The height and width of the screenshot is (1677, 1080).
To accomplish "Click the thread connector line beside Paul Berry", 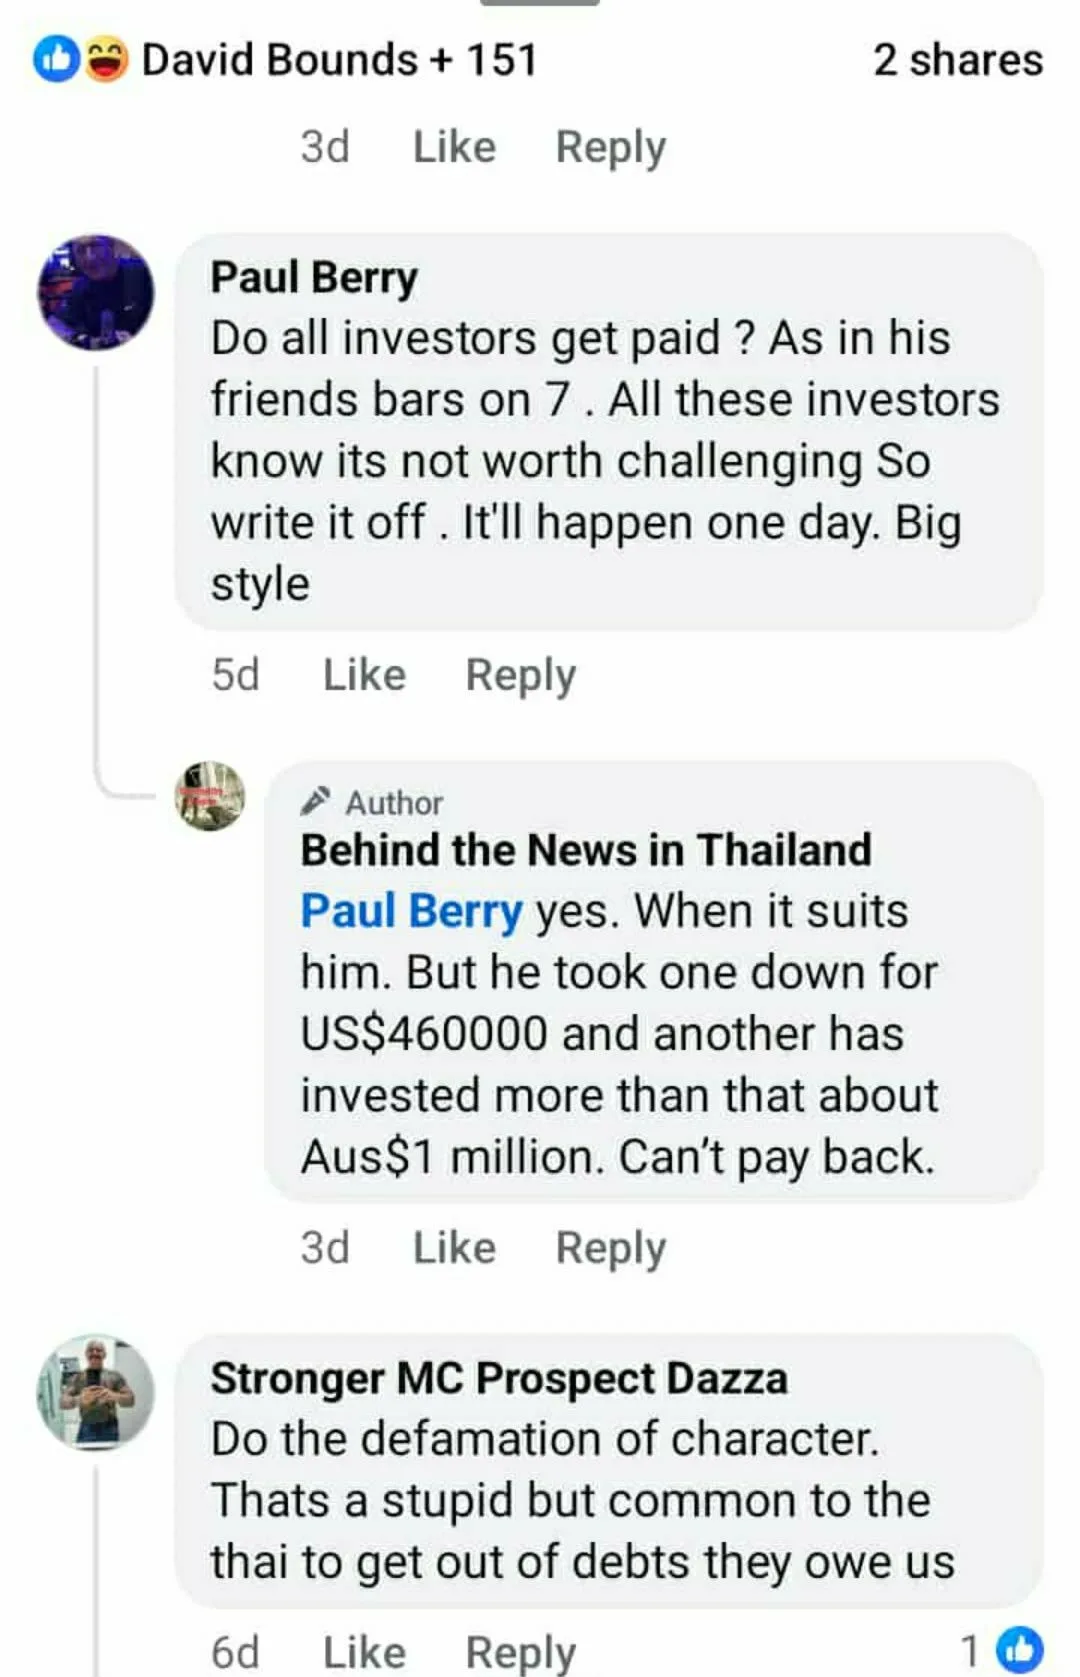I will 97,550.
